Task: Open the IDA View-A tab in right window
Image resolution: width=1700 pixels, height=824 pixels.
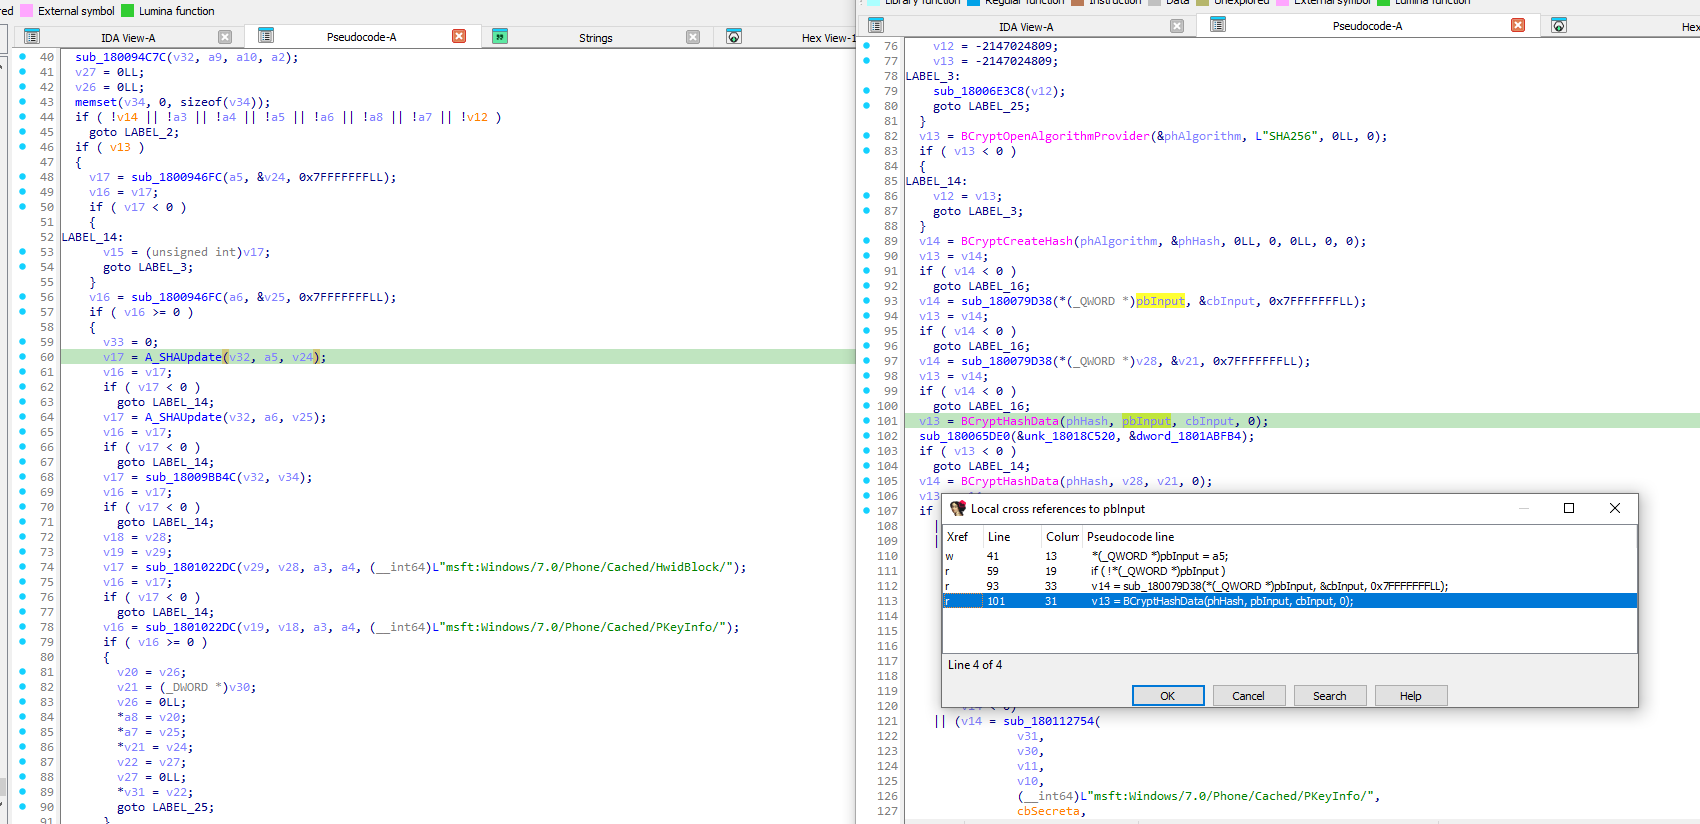Action: coord(1025,27)
